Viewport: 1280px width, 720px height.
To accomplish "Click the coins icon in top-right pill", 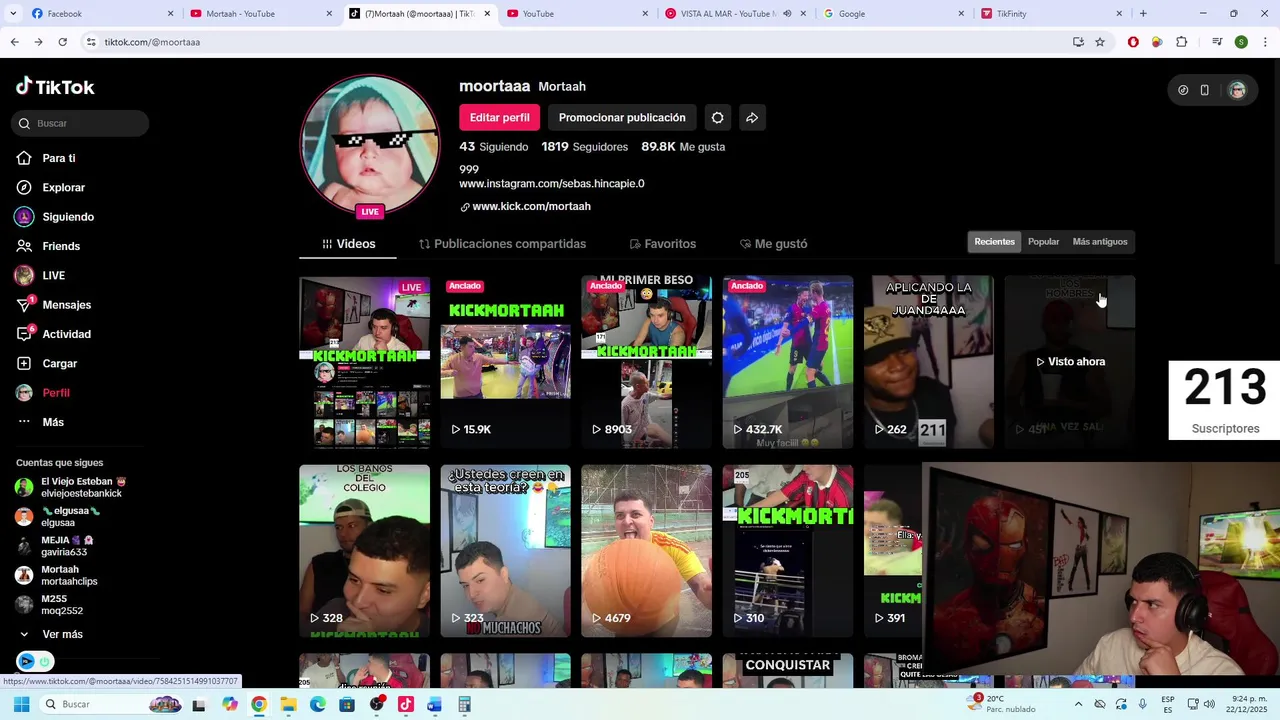I will tap(1183, 90).
